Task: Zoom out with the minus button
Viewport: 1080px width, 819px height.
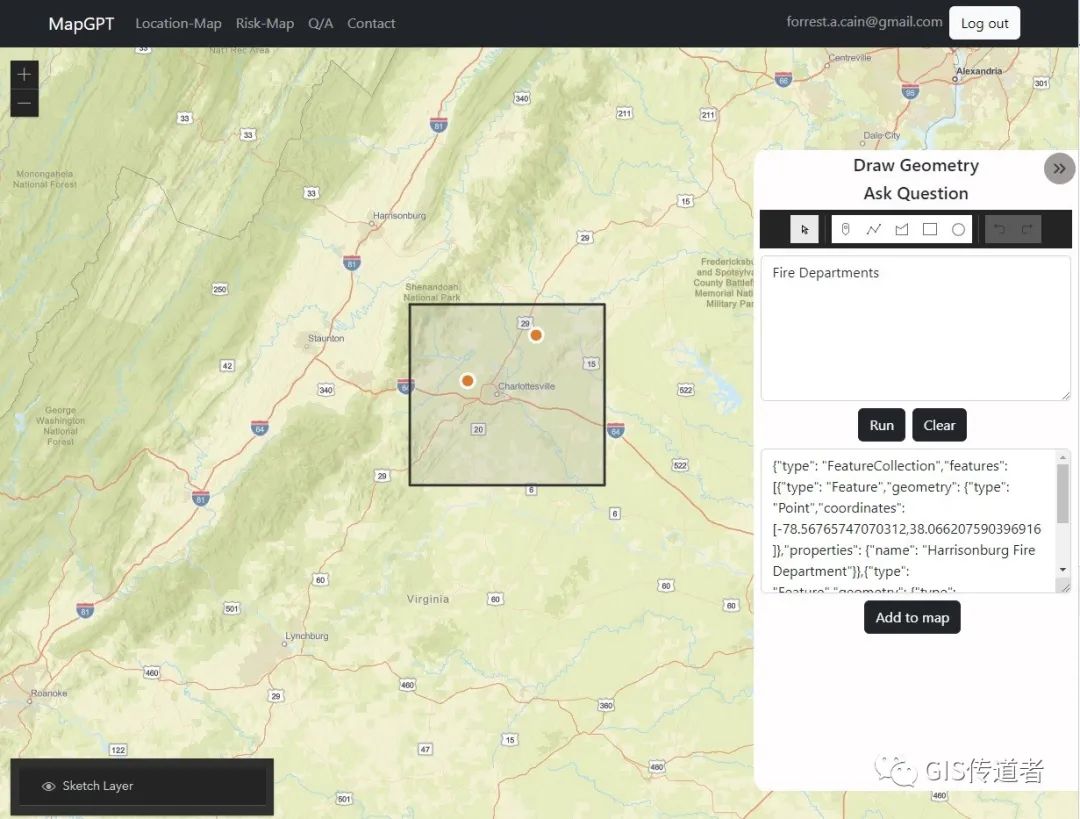Action: tap(24, 103)
